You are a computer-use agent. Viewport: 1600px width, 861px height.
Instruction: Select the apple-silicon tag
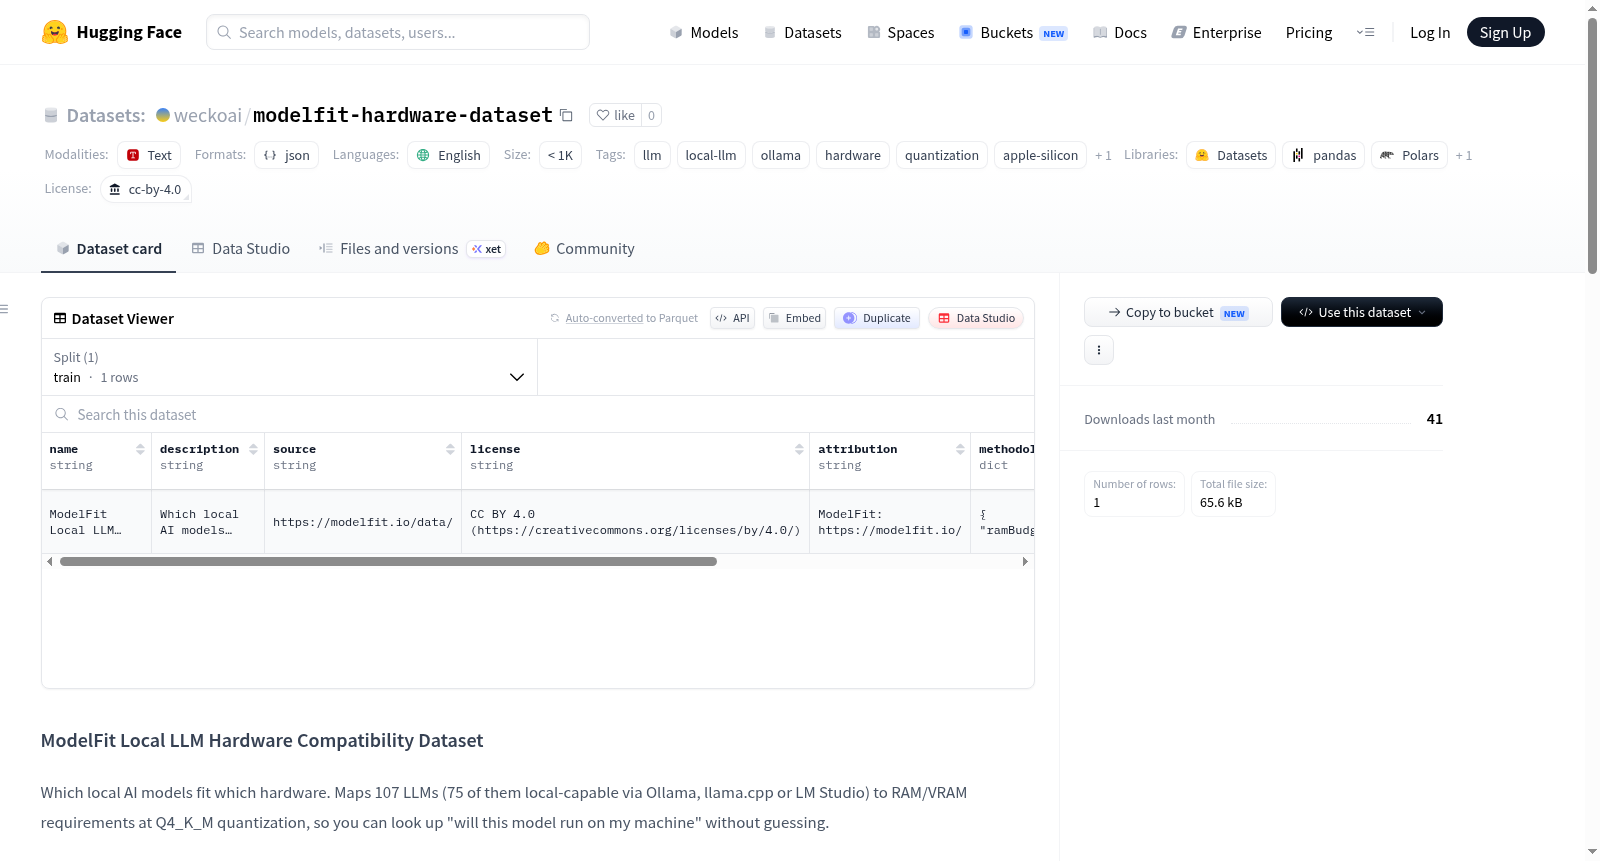pyautogui.click(x=1040, y=155)
